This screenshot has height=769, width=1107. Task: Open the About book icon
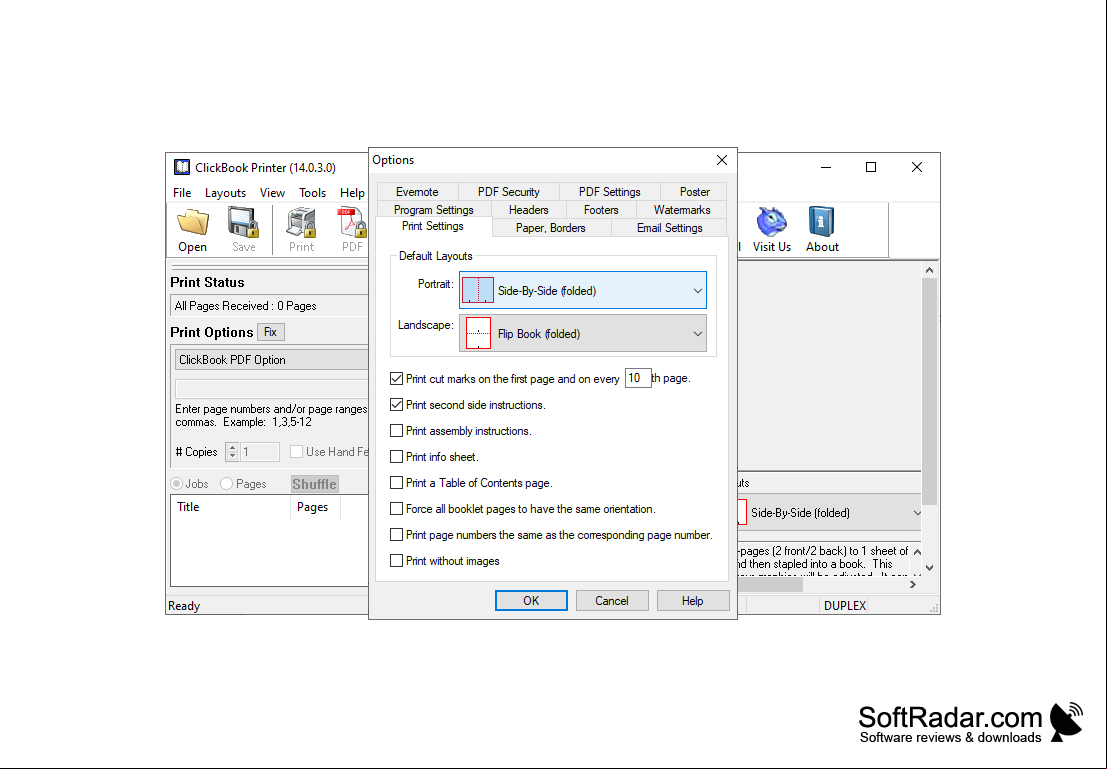[822, 222]
